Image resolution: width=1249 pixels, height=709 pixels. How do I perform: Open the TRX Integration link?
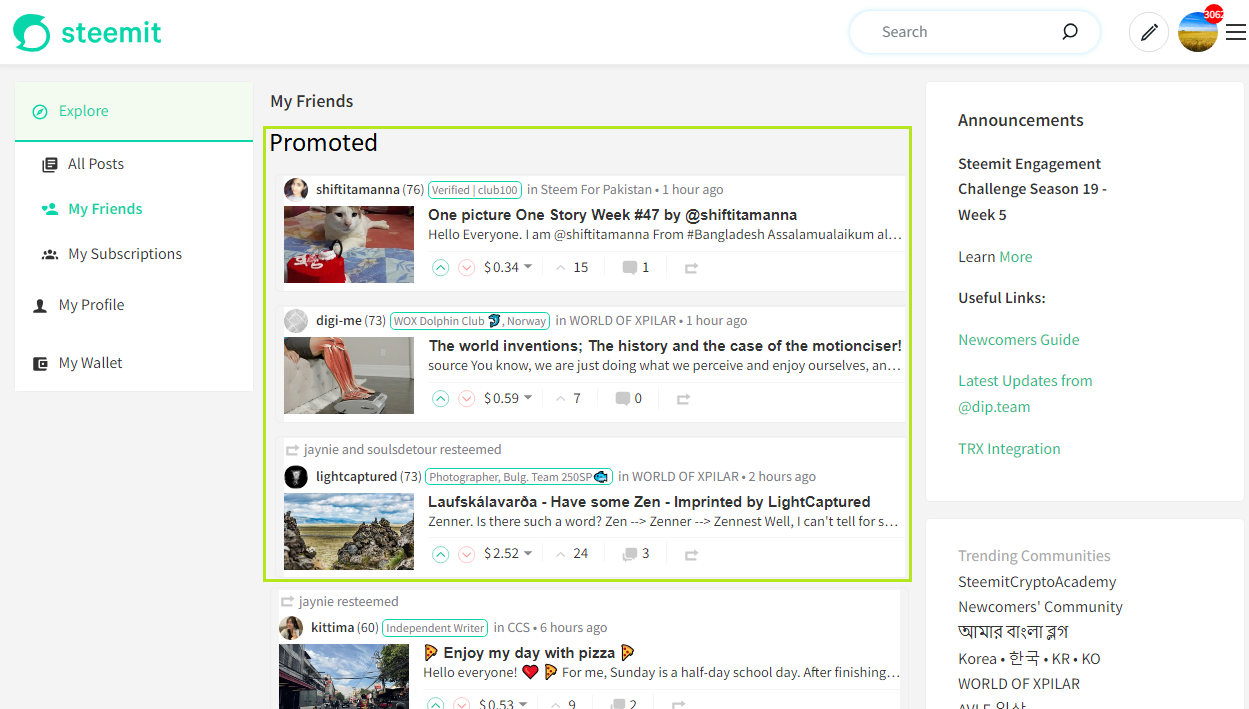point(1009,449)
